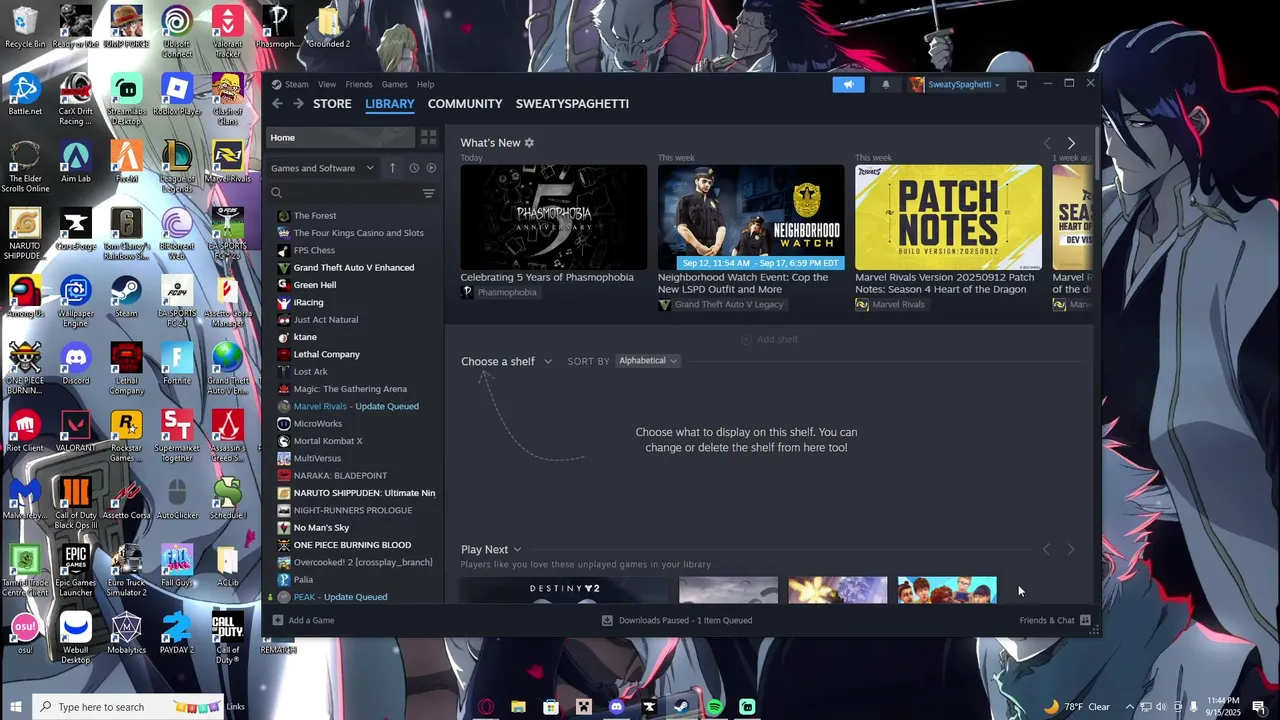
Task: Click the Home button in library sidebar
Action: [x=339, y=137]
